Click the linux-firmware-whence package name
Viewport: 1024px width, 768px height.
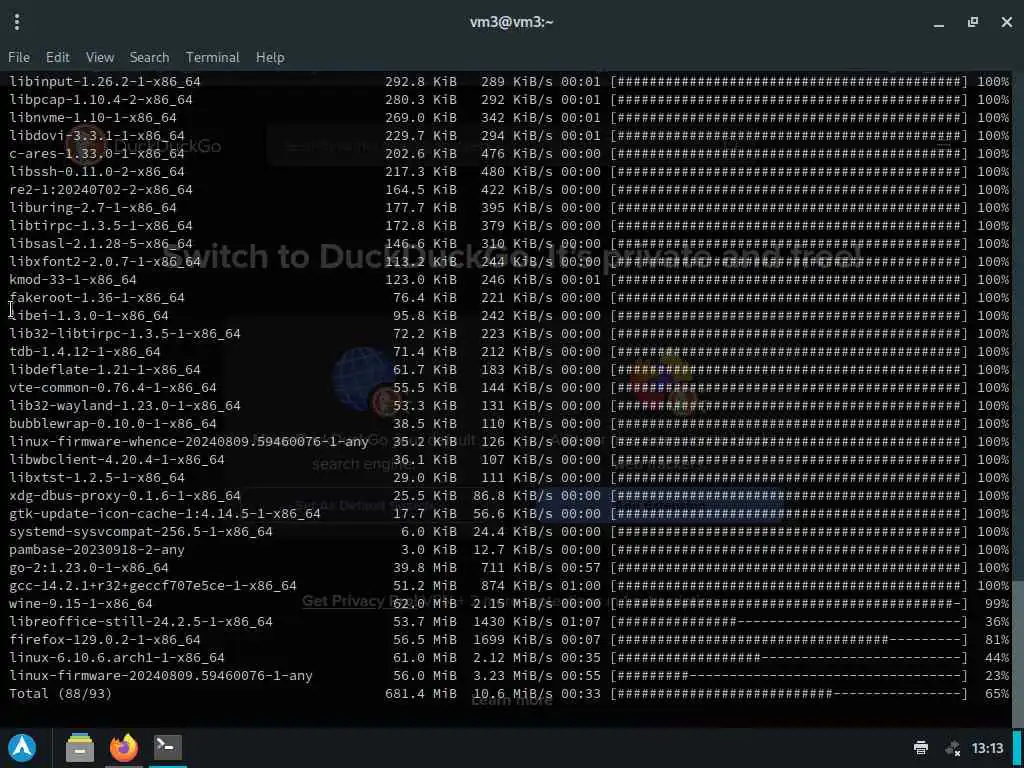(x=189, y=441)
